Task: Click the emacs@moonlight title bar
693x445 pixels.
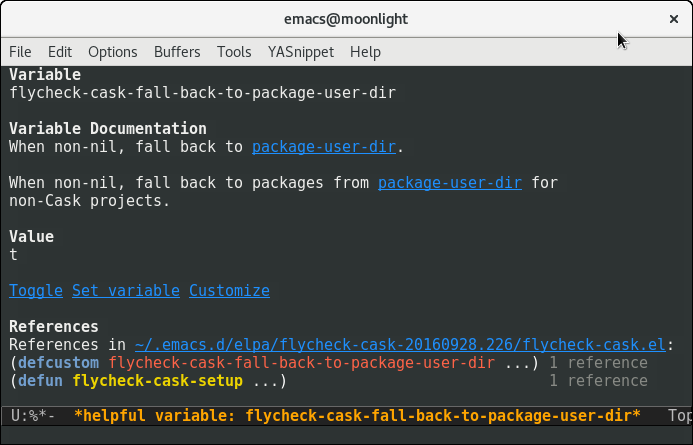Action: 346,19
